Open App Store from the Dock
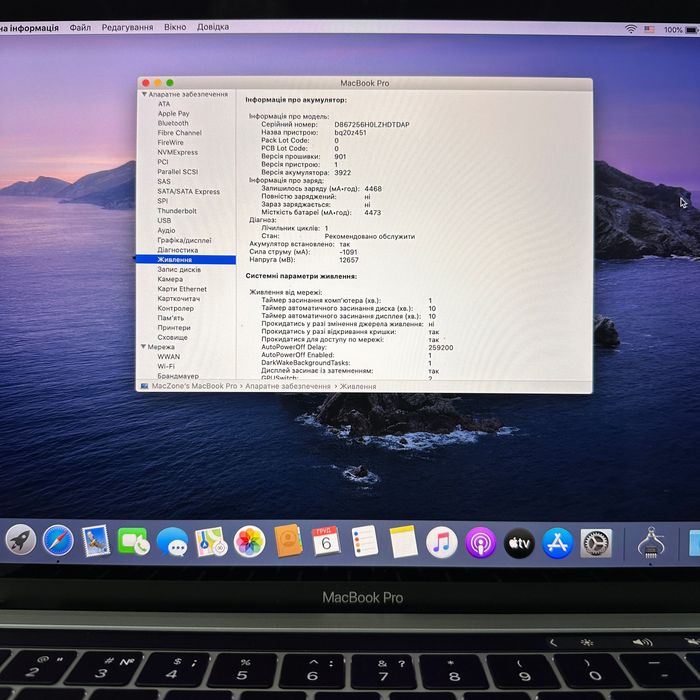Screen dimensions: 700x700 point(557,543)
